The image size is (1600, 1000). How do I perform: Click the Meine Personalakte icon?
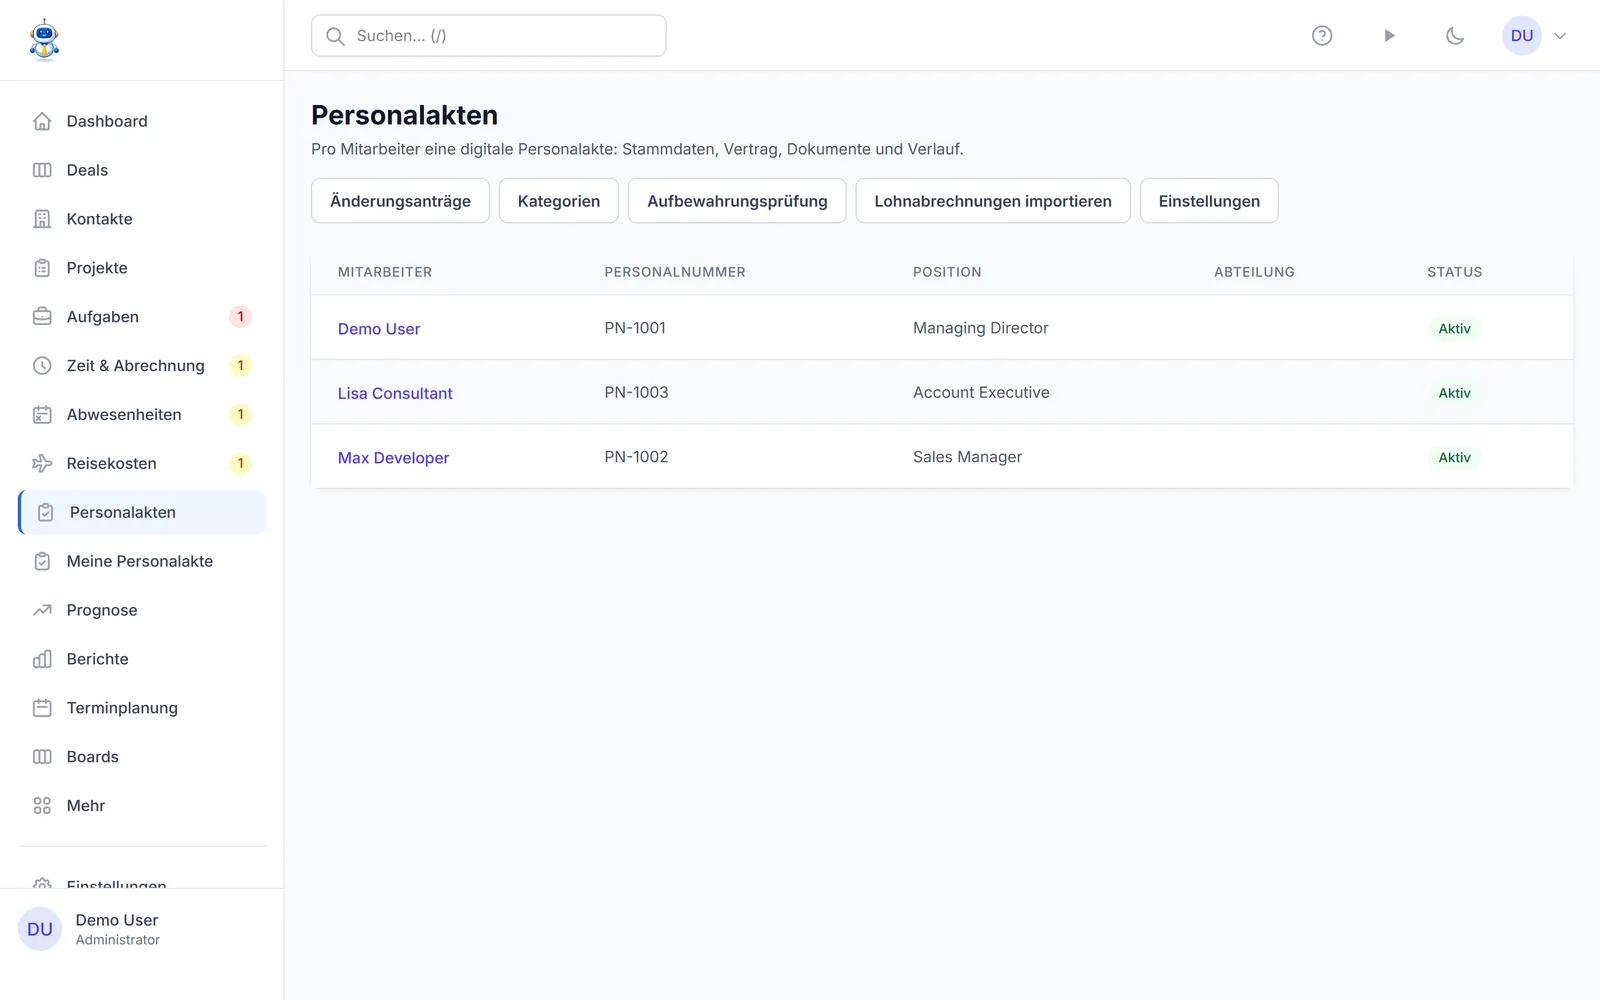click(42, 562)
